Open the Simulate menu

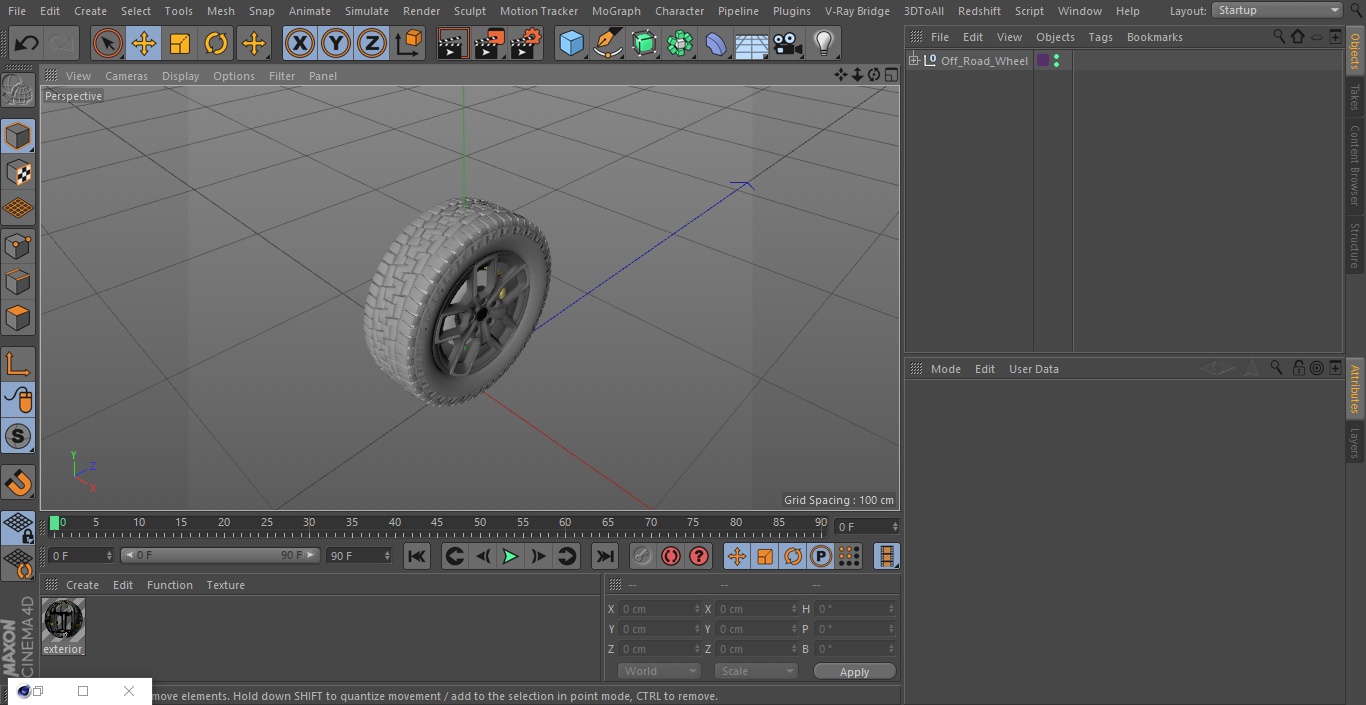click(367, 11)
